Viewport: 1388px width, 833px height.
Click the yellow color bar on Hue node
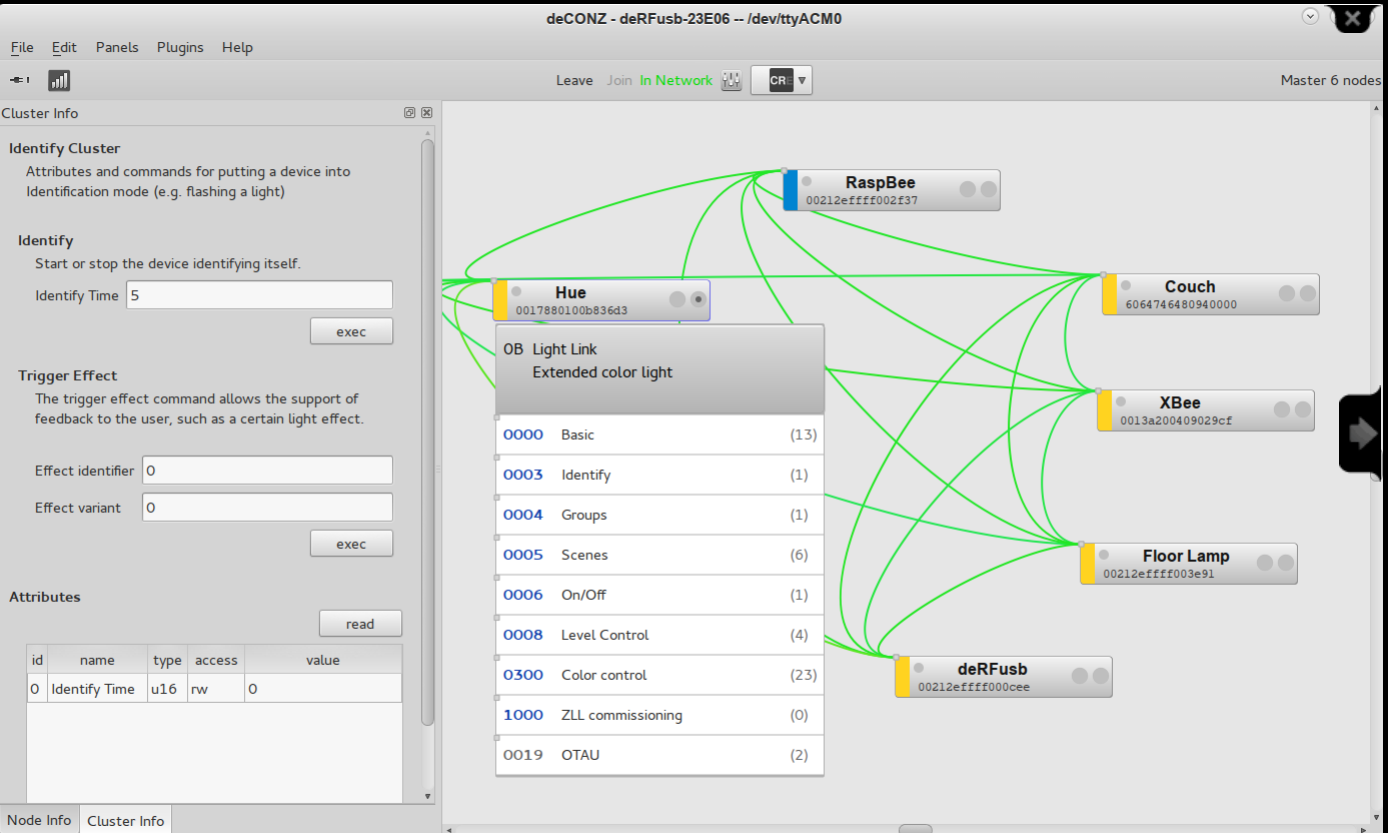pos(500,300)
